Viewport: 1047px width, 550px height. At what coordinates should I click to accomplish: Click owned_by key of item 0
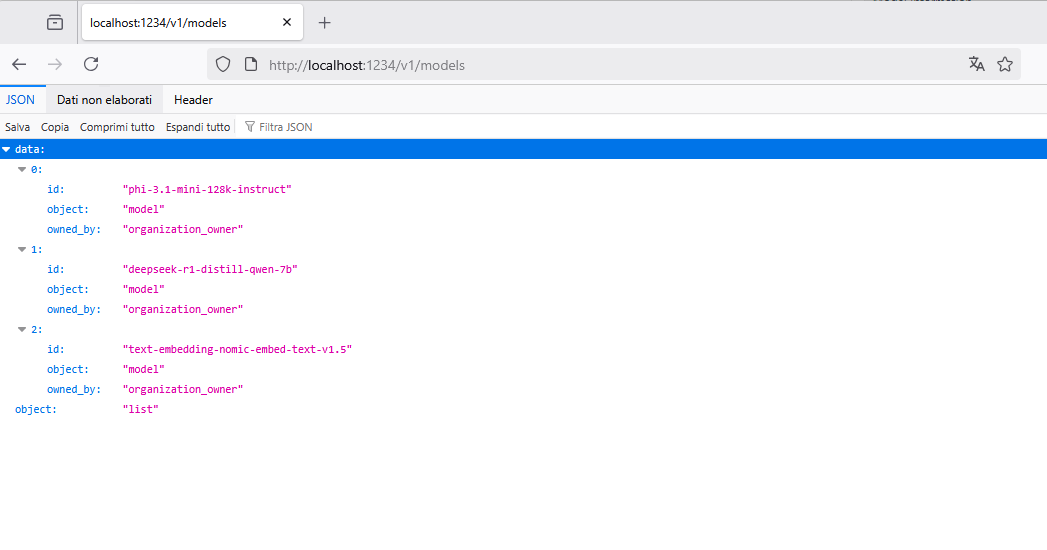pos(73,230)
